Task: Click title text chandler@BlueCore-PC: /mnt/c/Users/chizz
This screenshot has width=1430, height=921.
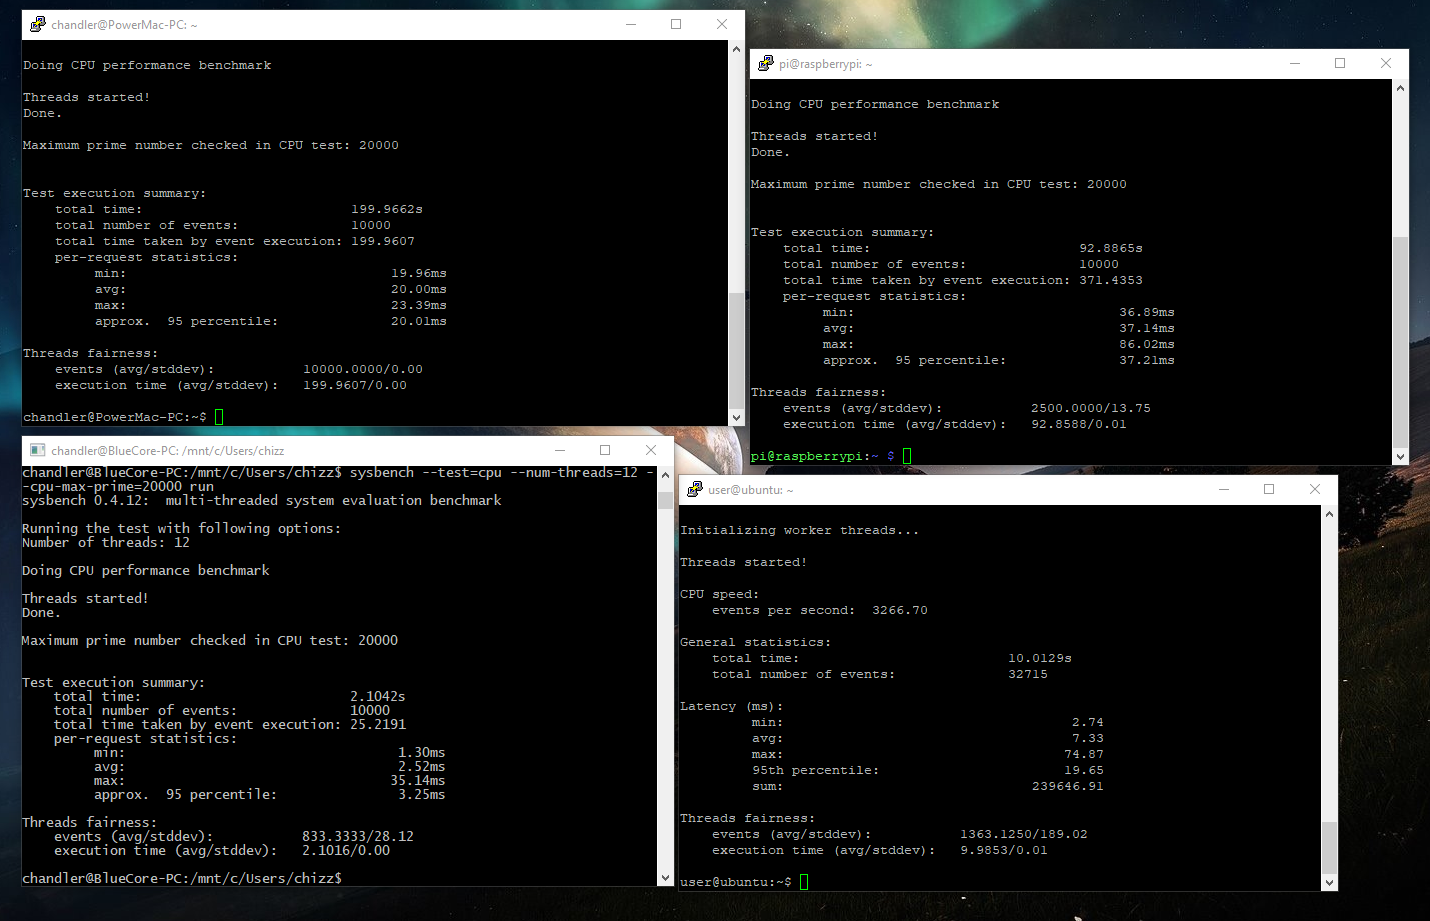Action: (x=168, y=451)
